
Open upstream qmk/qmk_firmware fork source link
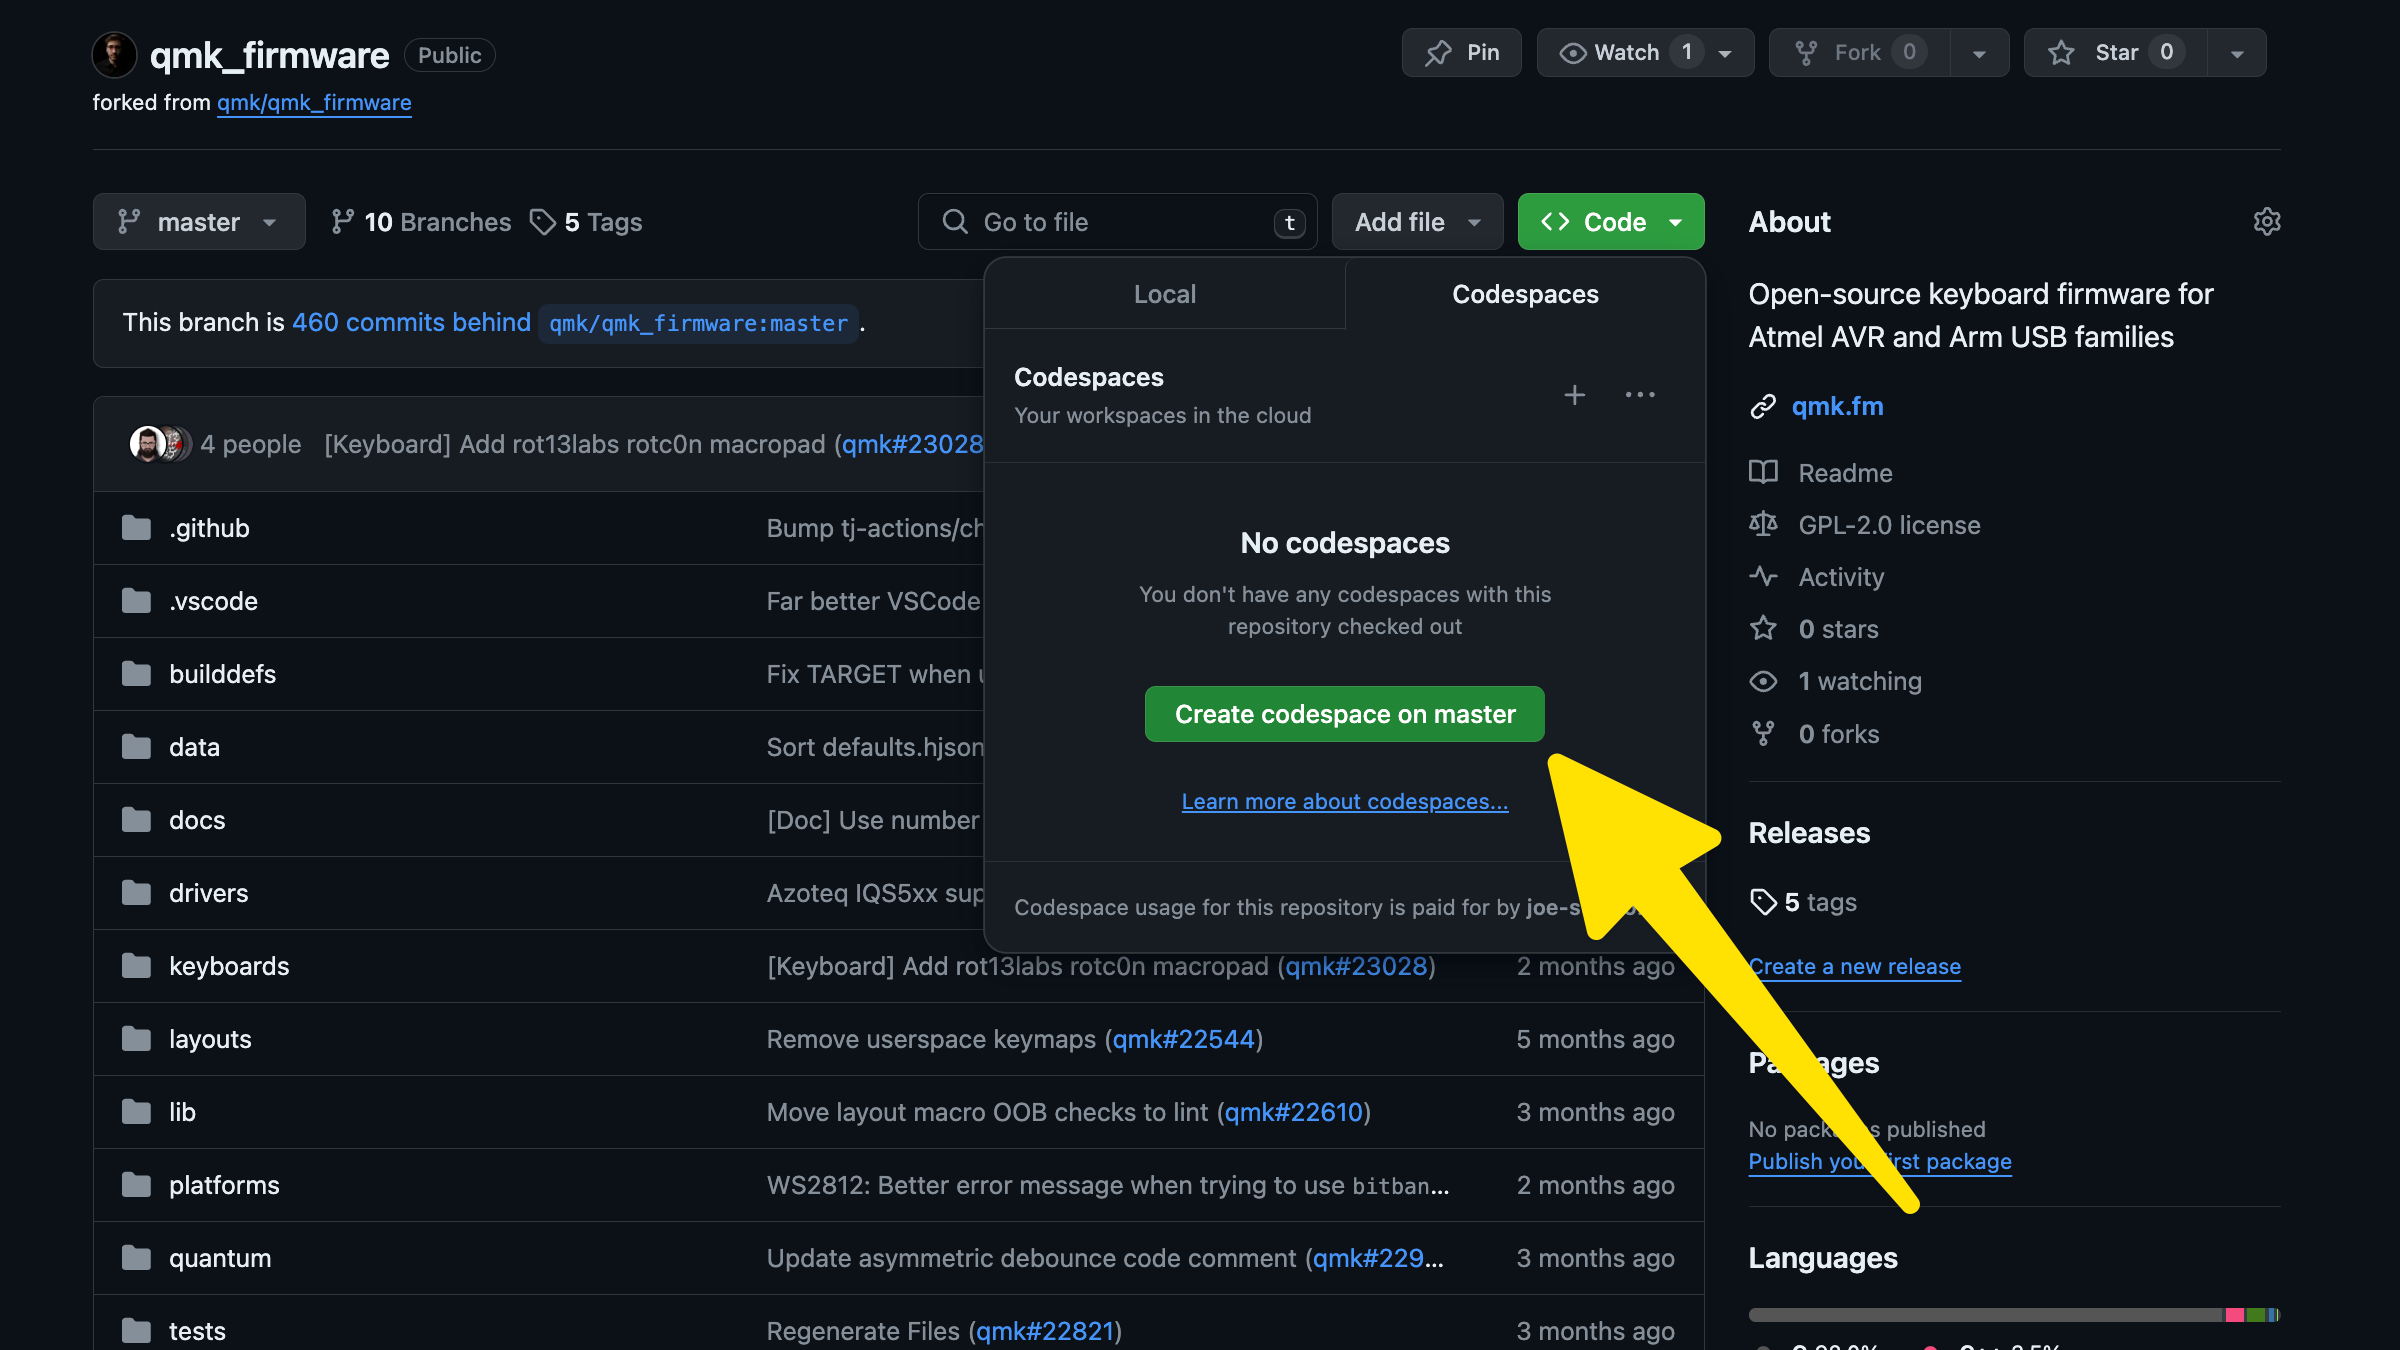click(314, 103)
